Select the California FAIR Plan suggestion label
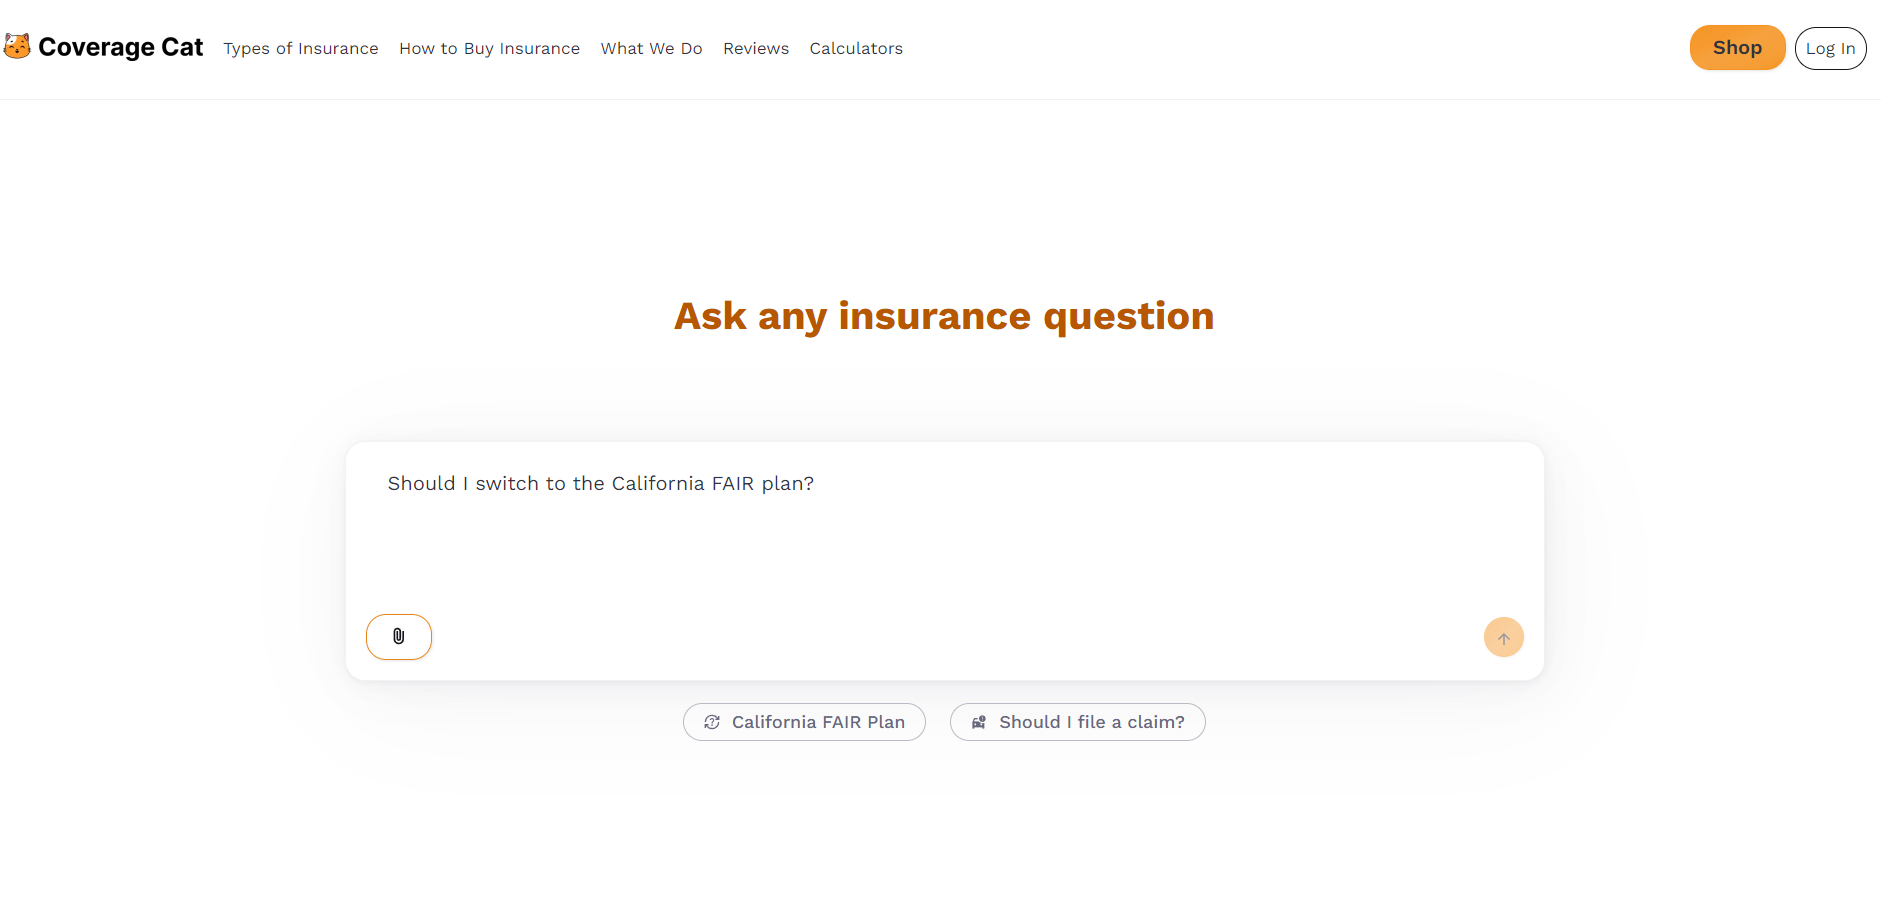Viewport: 1881px width, 919px height. 818,722
